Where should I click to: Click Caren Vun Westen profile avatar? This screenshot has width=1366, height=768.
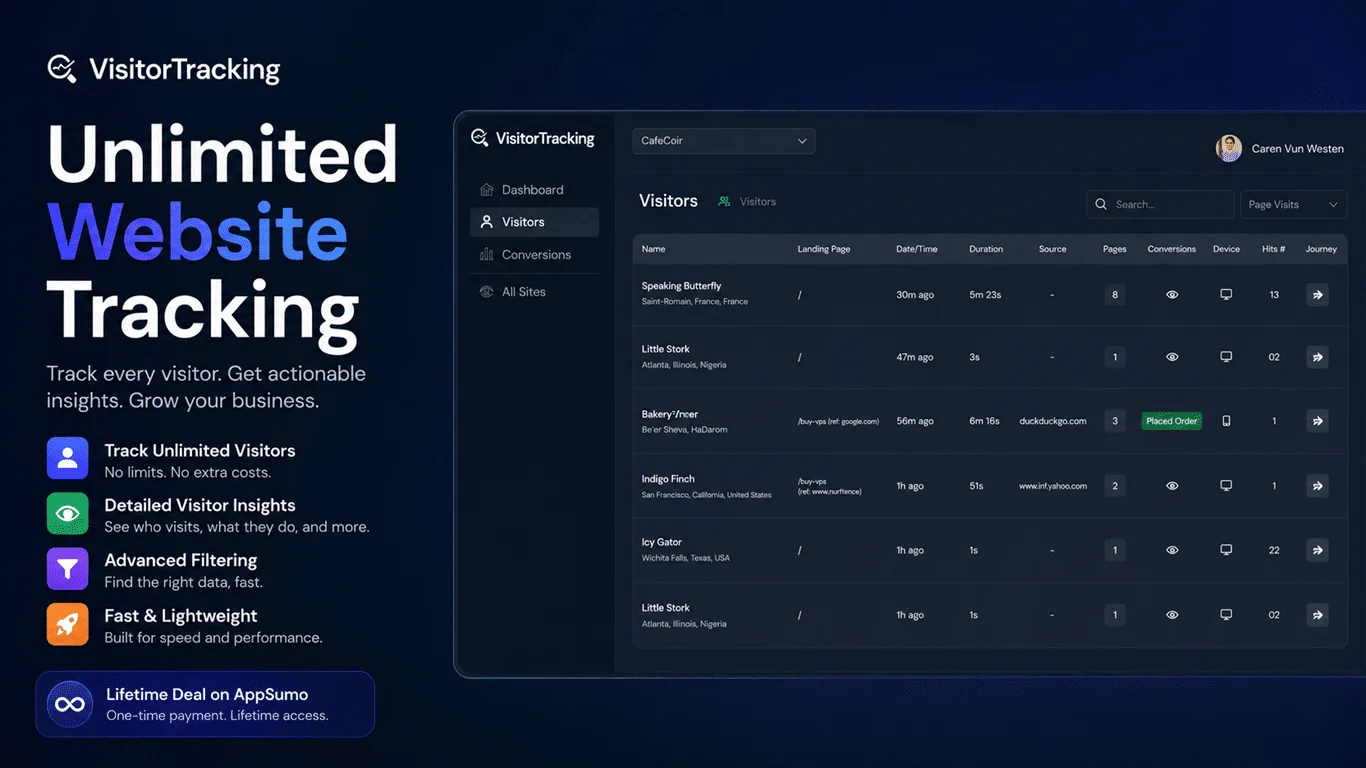pyautogui.click(x=1229, y=148)
